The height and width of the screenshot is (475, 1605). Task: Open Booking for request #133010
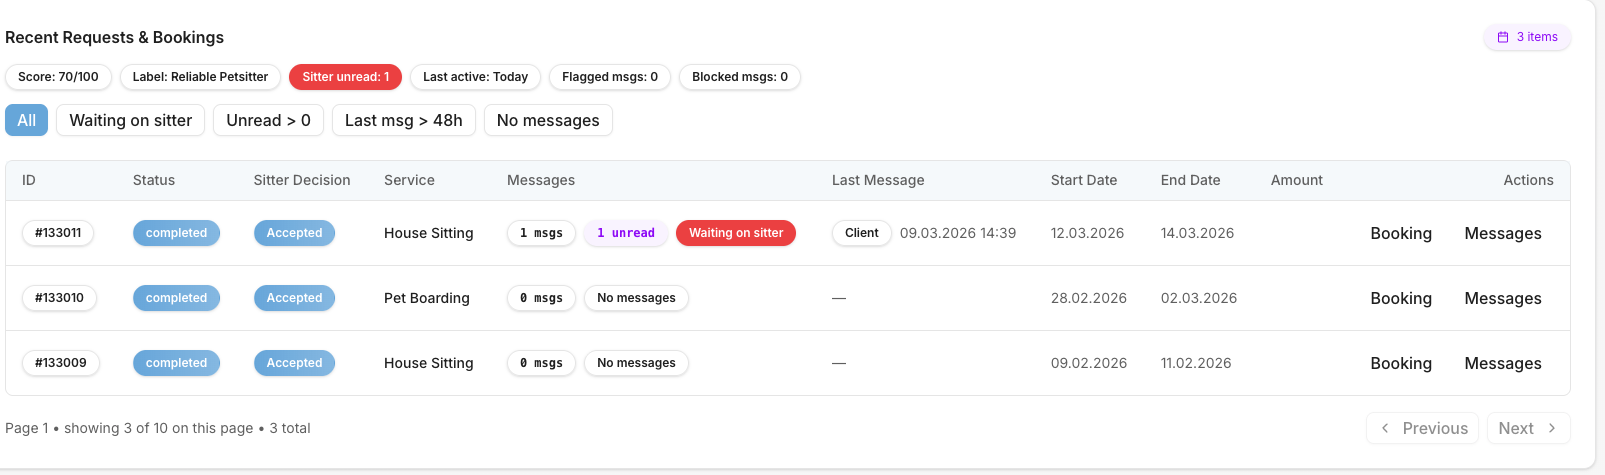coord(1400,298)
